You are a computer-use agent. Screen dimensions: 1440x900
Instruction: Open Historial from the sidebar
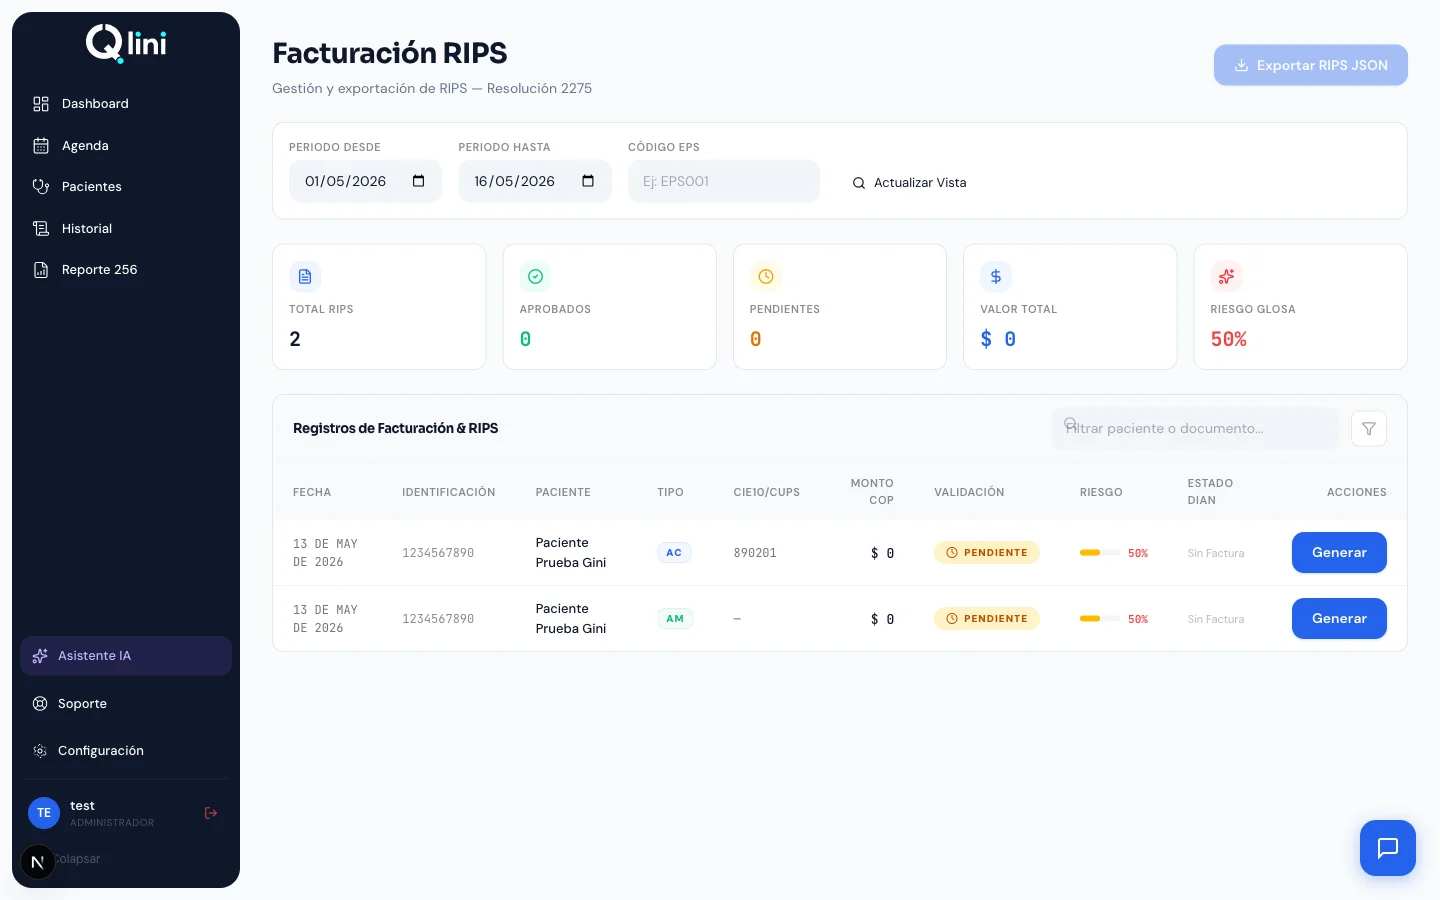126,229
